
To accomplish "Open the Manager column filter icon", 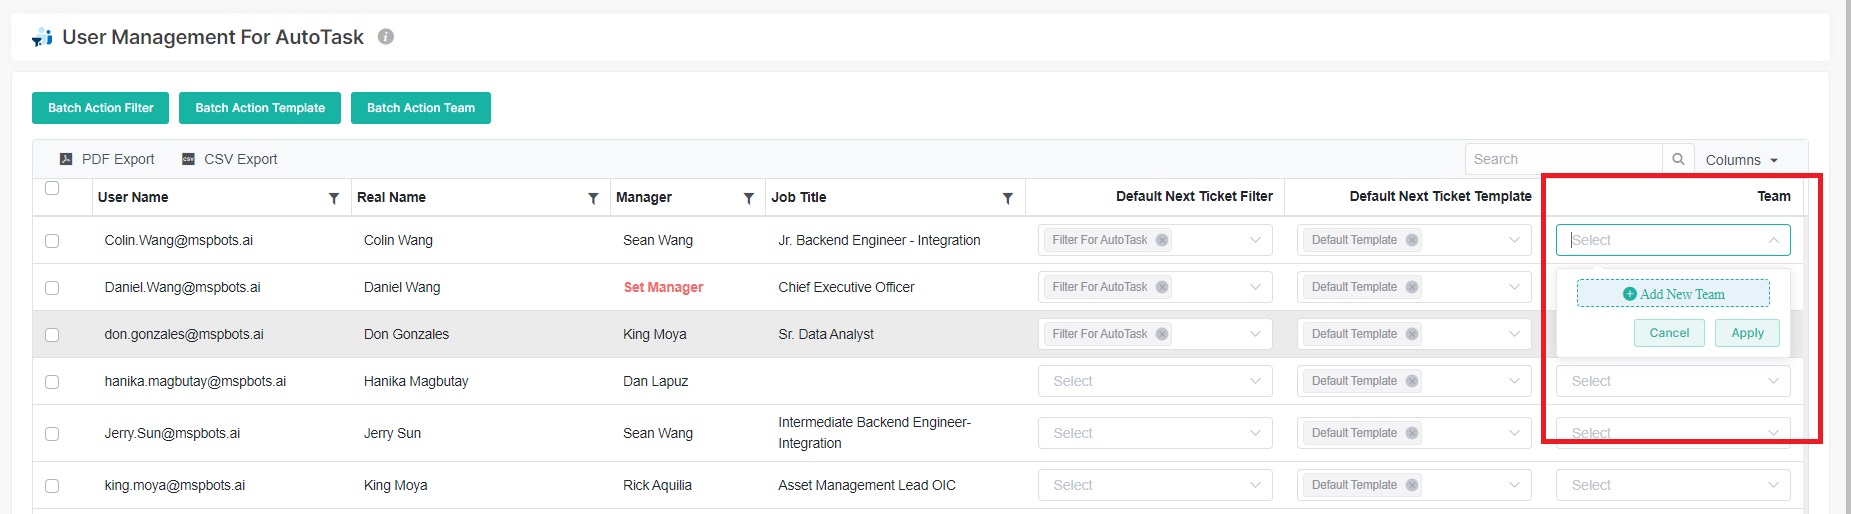I will click(x=748, y=198).
